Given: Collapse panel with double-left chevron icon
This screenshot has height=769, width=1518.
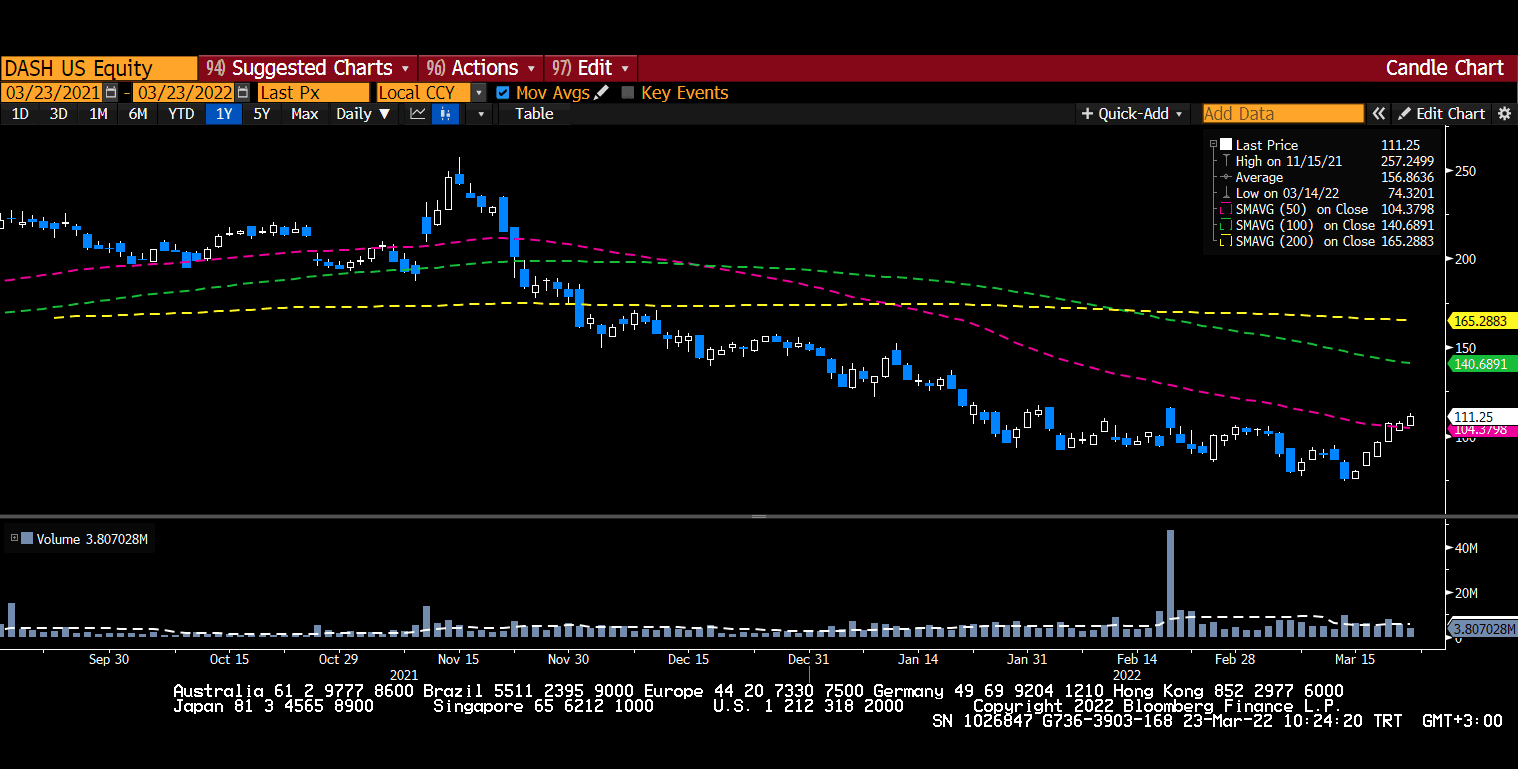Looking at the screenshot, I should pyautogui.click(x=1379, y=114).
